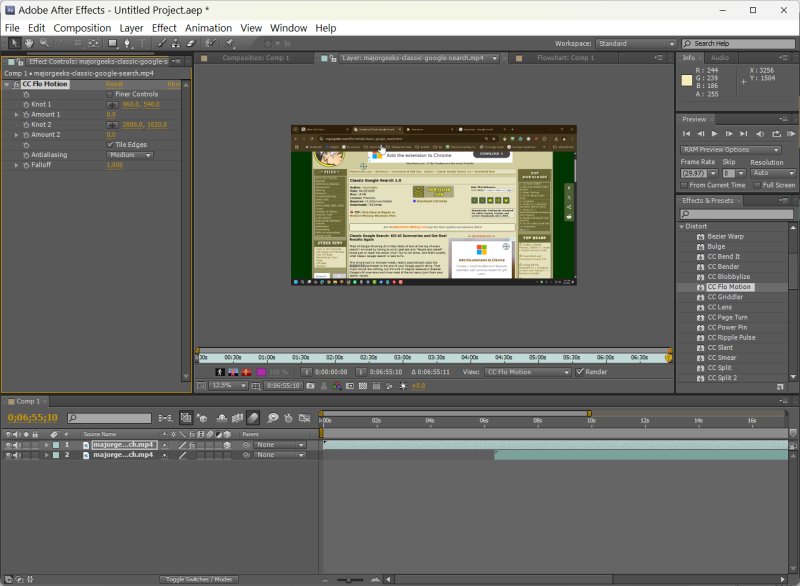Click the Play button in the Preview panel
Screen dimensions: 800x586
(x=714, y=133)
